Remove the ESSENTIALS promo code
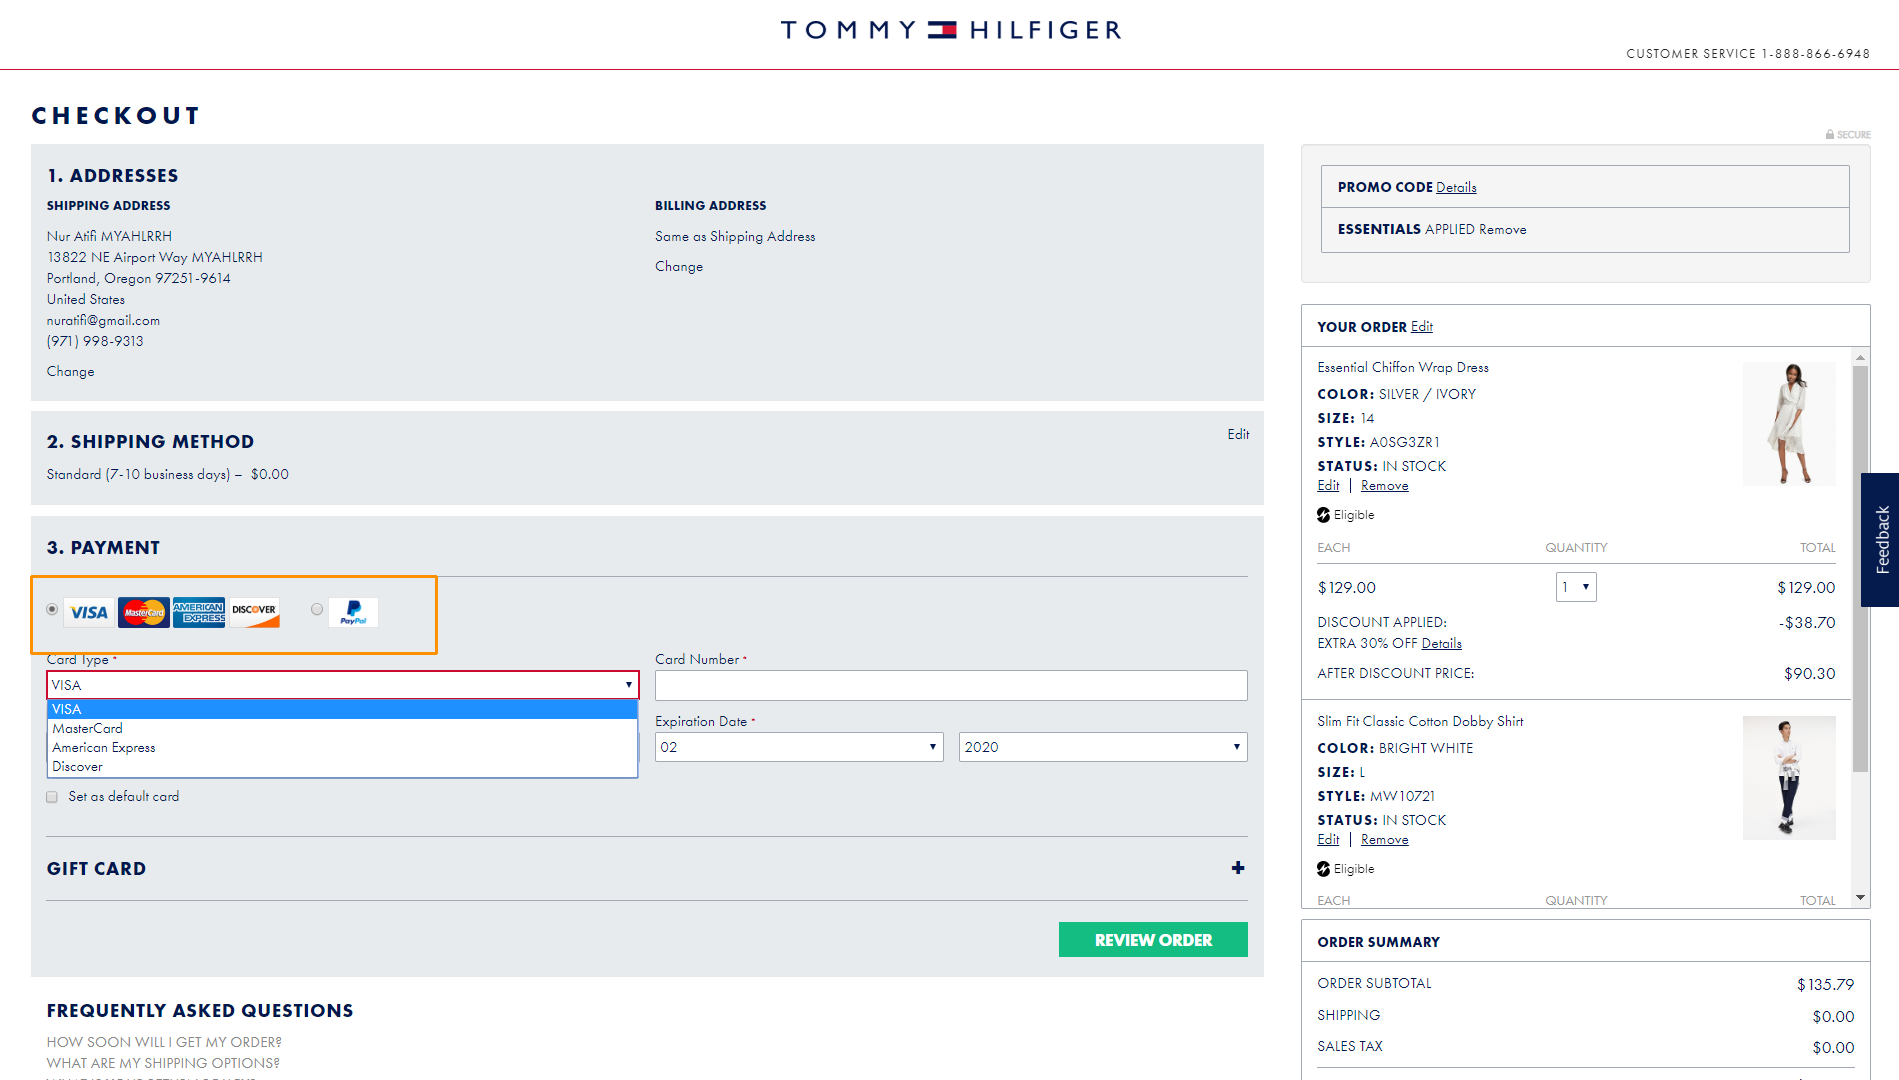The image size is (1899, 1080). tap(1503, 229)
